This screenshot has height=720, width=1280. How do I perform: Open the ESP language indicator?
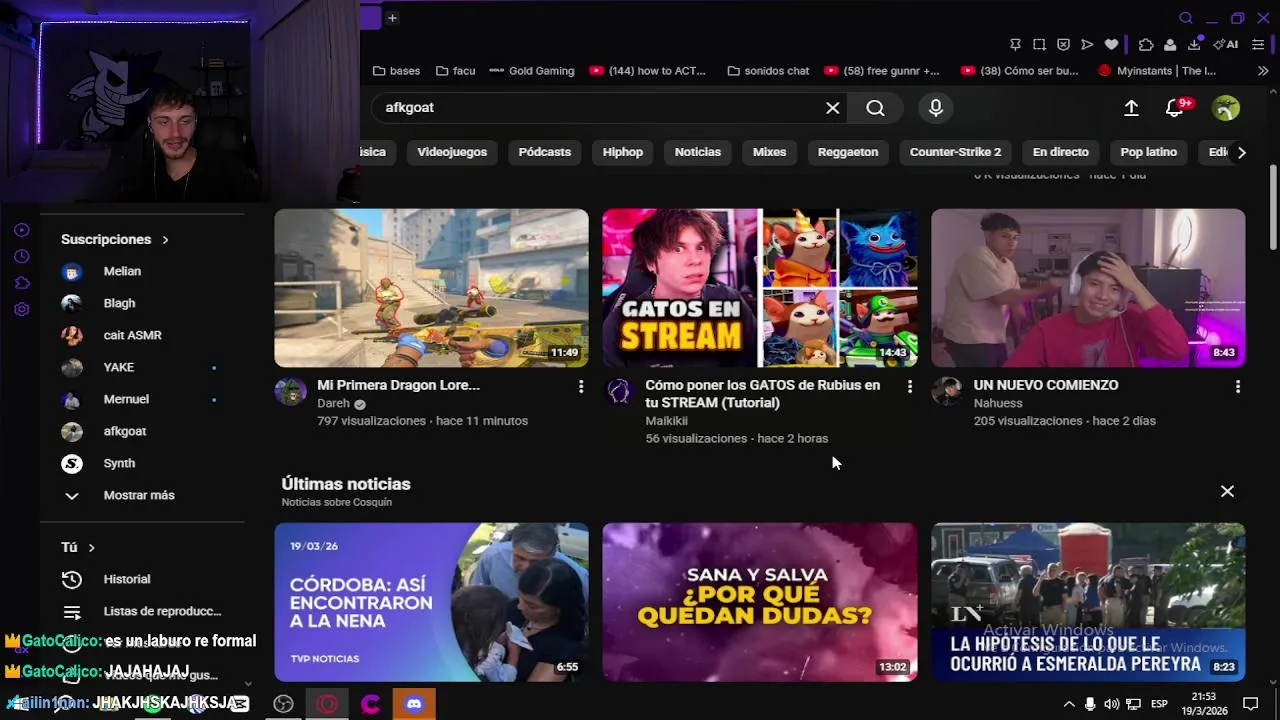pos(1159,704)
